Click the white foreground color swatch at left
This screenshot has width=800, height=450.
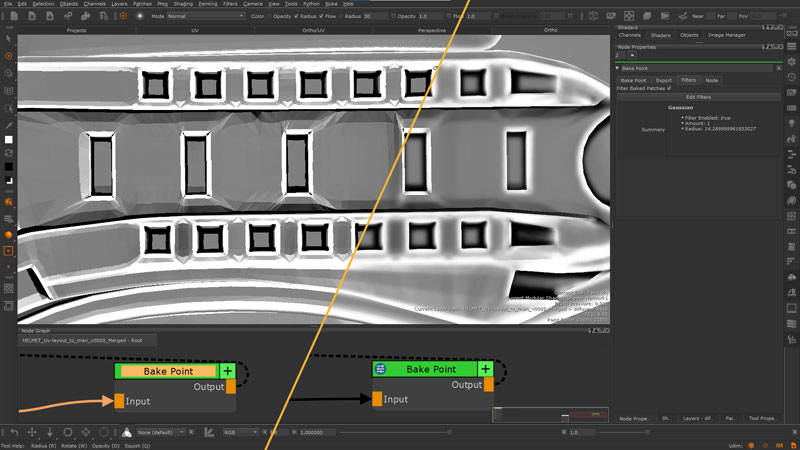(9, 139)
